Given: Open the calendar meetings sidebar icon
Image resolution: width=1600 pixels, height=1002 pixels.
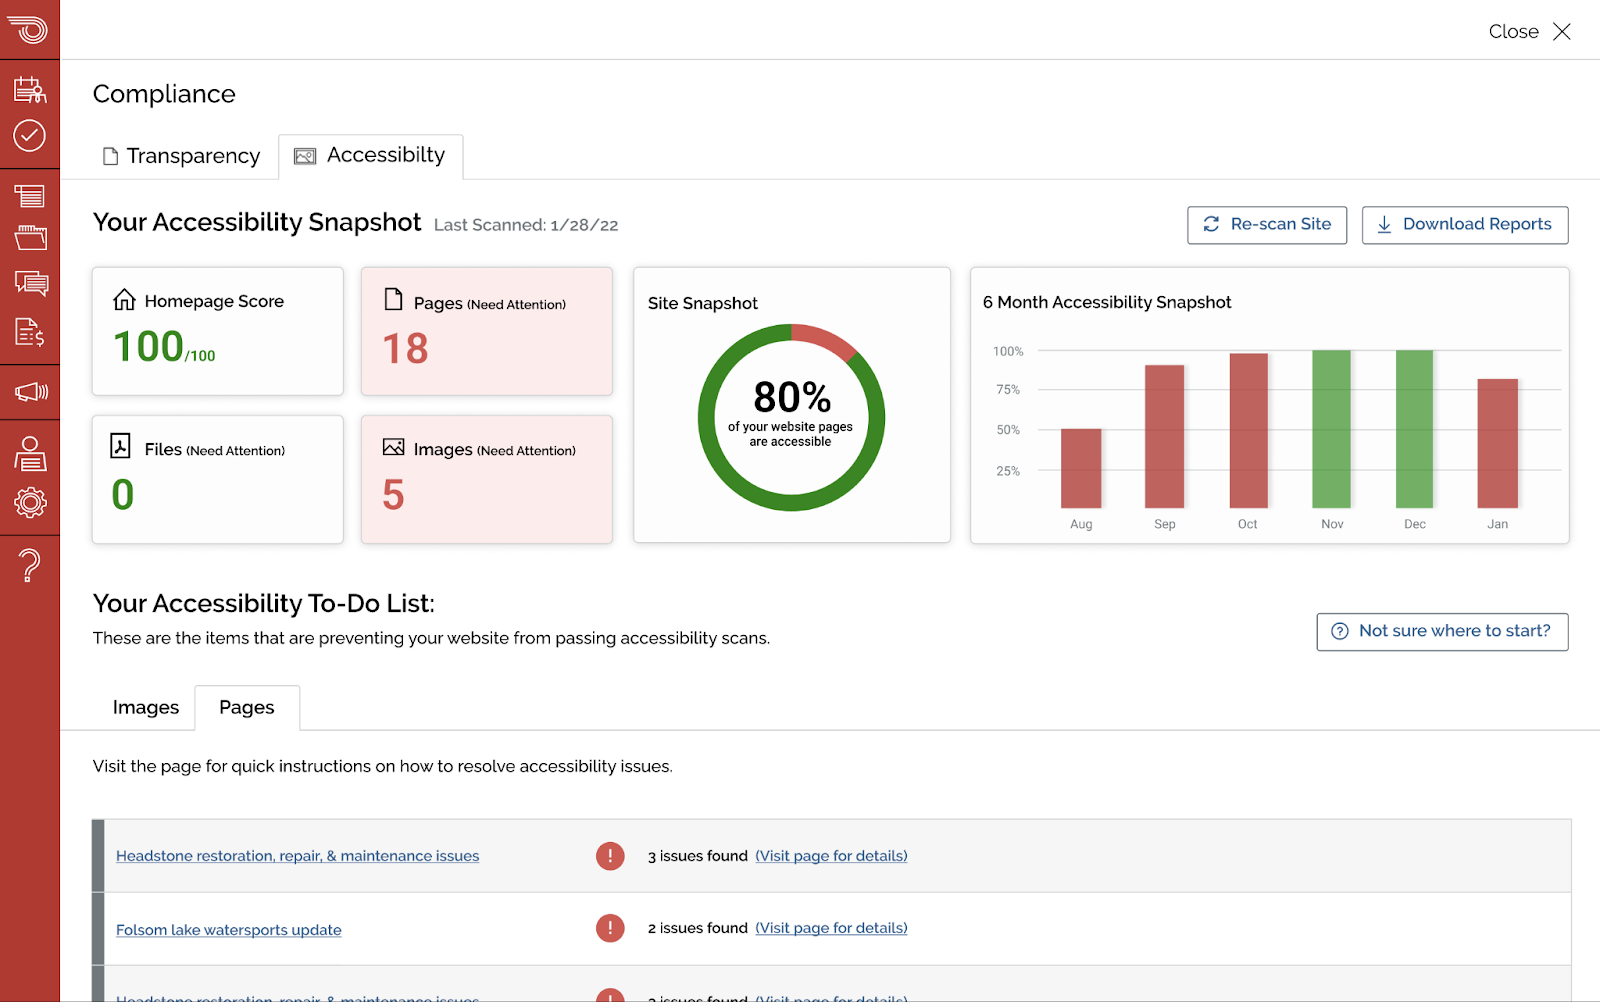Looking at the screenshot, I should click(30, 90).
